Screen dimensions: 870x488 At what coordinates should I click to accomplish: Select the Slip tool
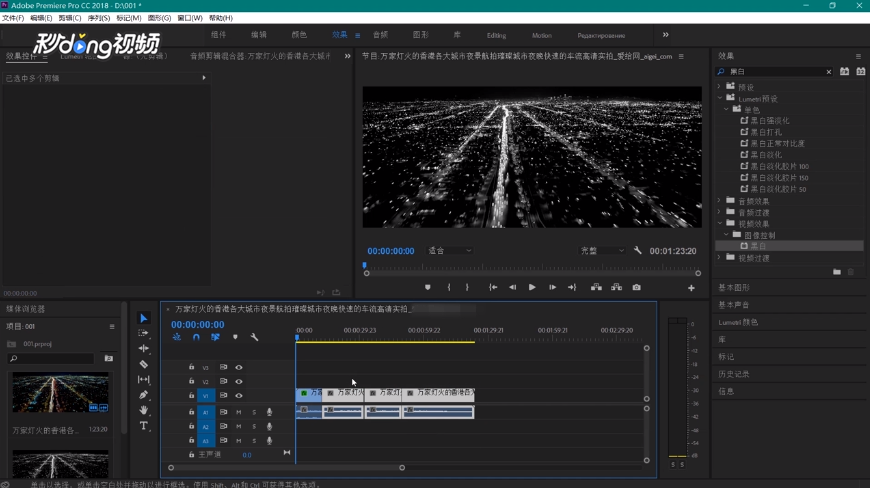(x=144, y=379)
